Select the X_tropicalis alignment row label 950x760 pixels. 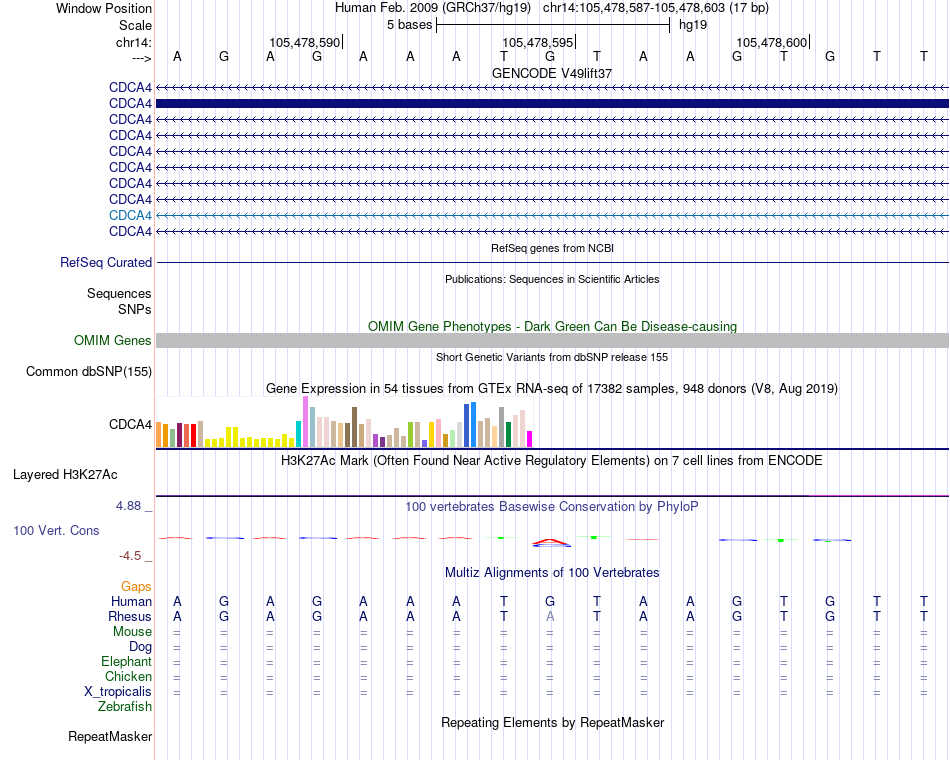(118, 692)
